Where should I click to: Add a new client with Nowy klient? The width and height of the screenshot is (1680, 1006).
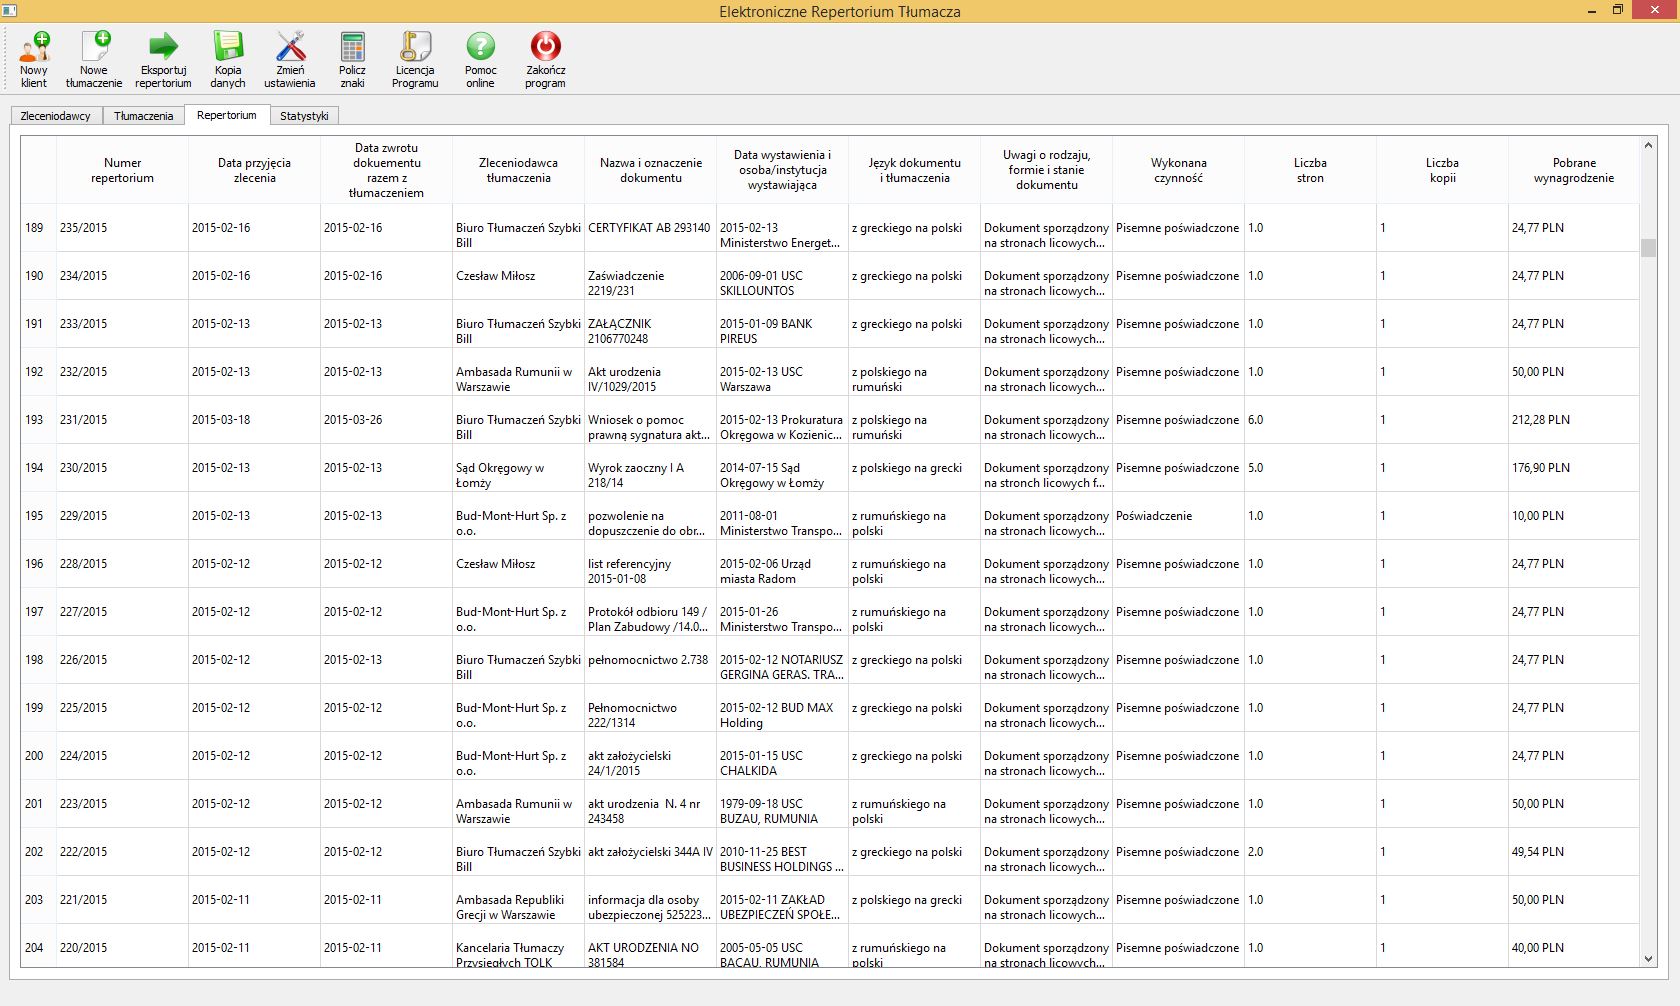tap(34, 60)
